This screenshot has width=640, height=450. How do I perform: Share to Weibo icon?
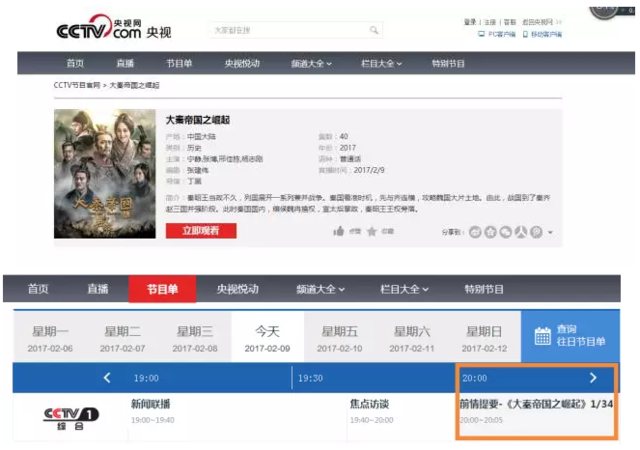[475, 232]
